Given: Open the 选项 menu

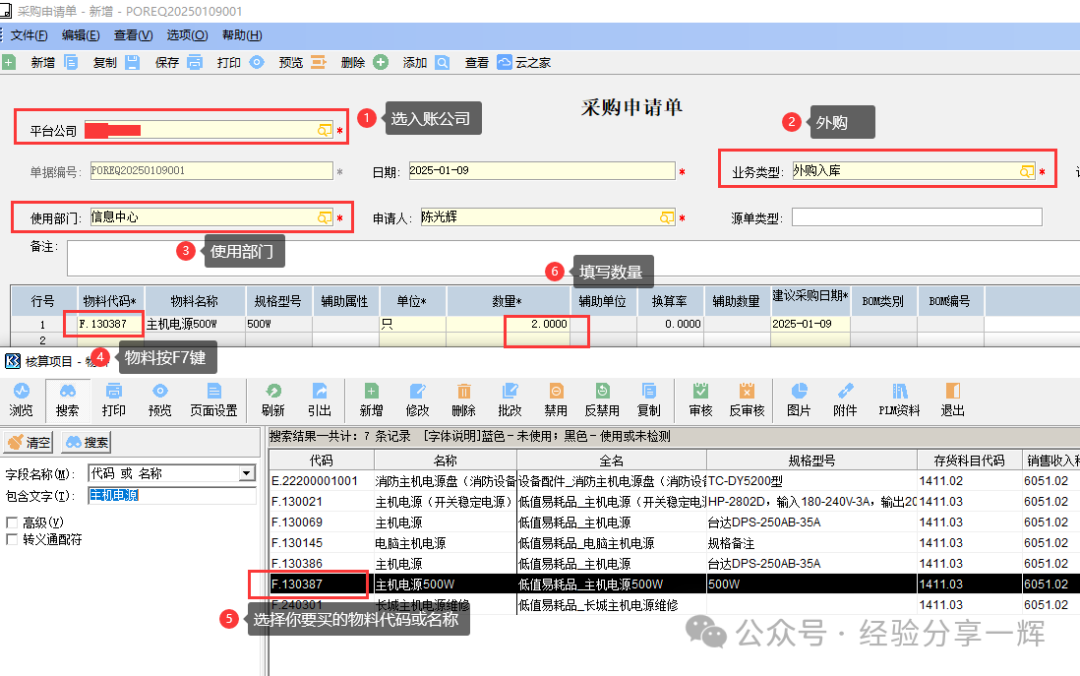Looking at the screenshot, I should (x=186, y=35).
